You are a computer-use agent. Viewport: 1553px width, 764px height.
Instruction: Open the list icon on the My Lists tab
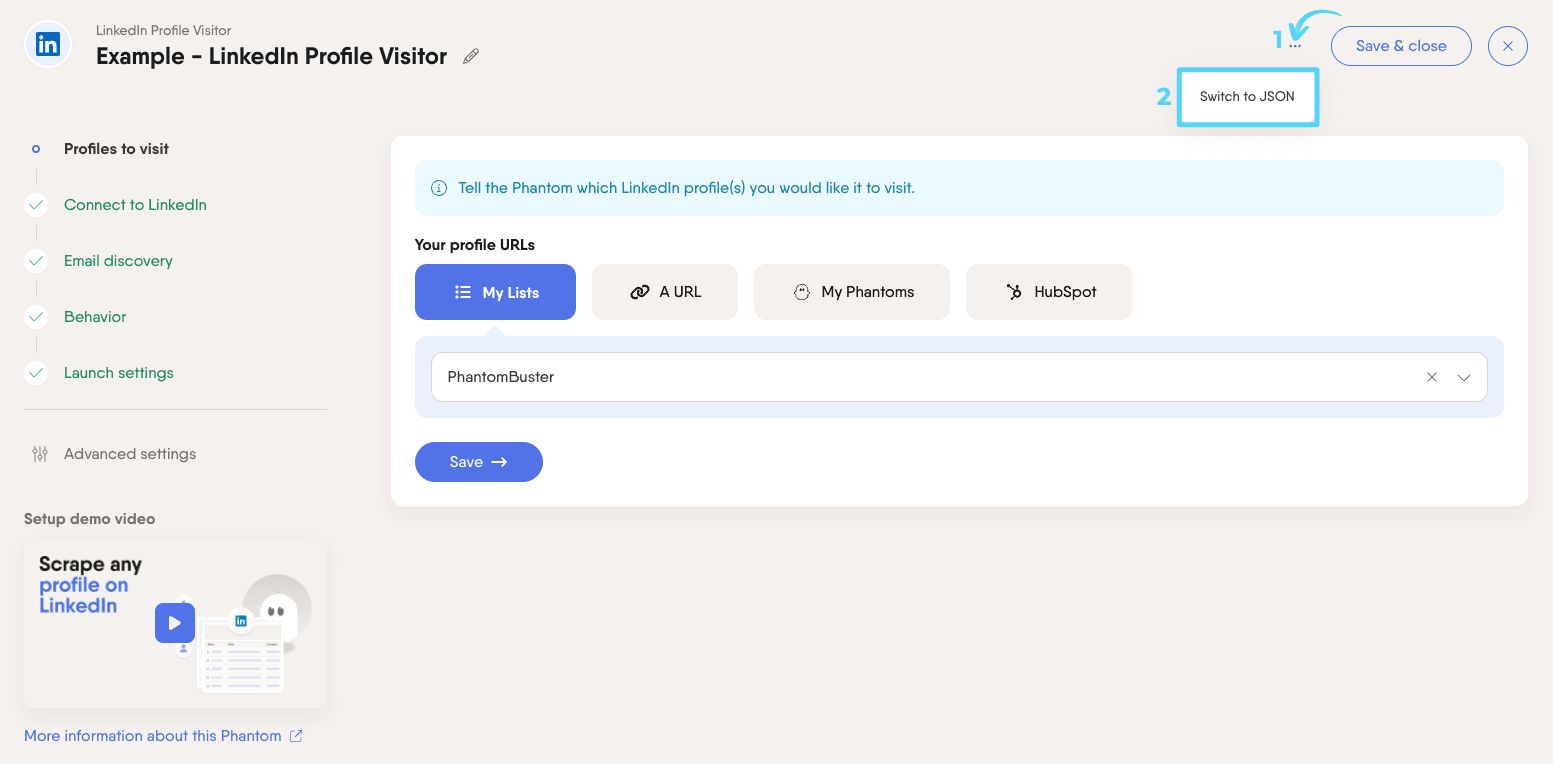tap(462, 292)
